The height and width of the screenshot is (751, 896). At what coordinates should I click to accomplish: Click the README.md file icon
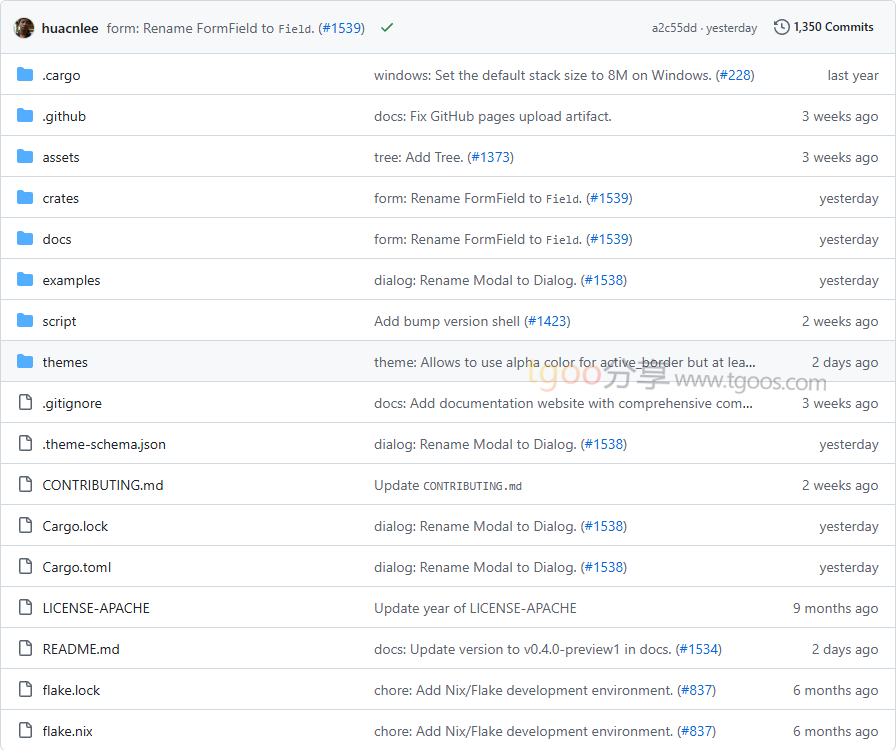pyautogui.click(x=25, y=649)
